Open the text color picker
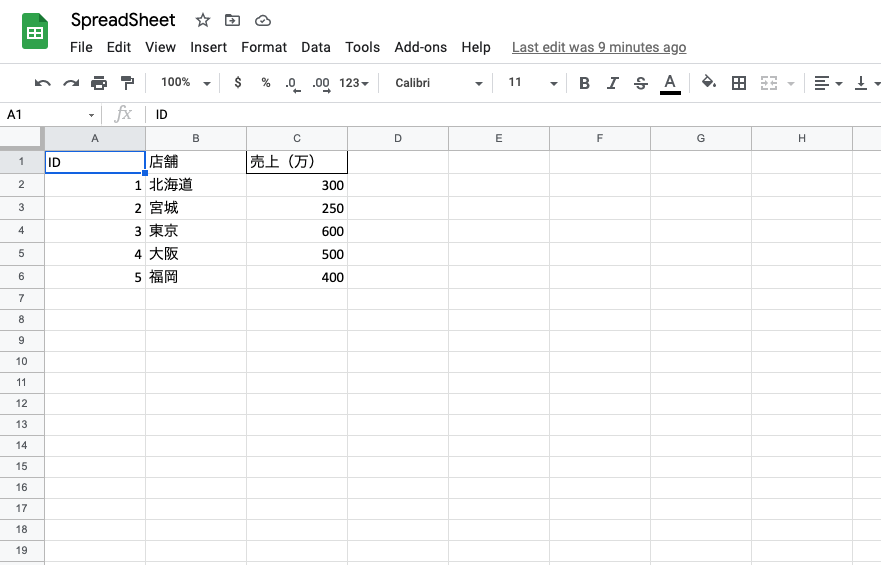Viewport: 881px width, 565px height. pyautogui.click(x=670, y=84)
